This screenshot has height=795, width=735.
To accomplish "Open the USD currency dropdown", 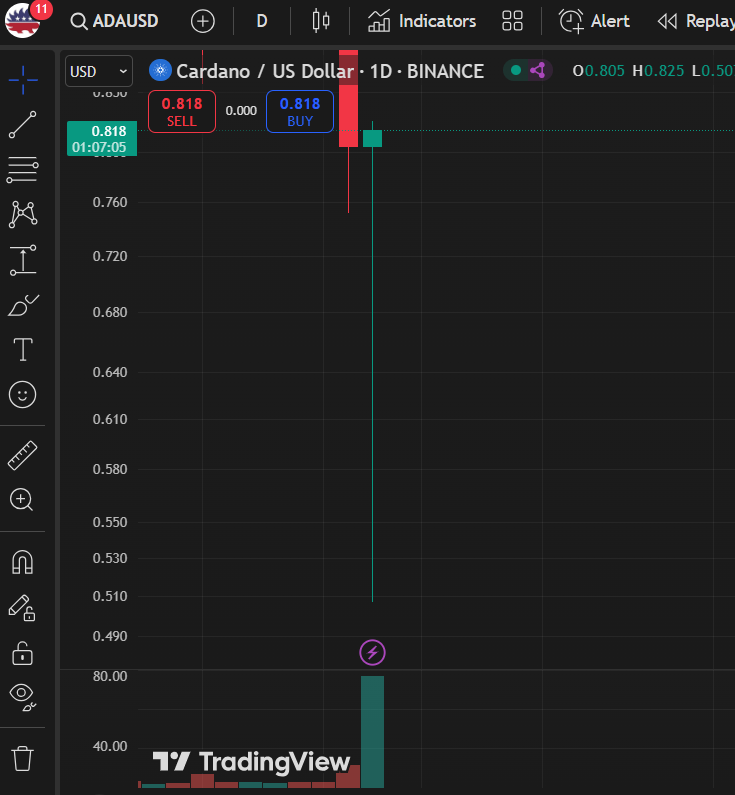I will point(99,71).
